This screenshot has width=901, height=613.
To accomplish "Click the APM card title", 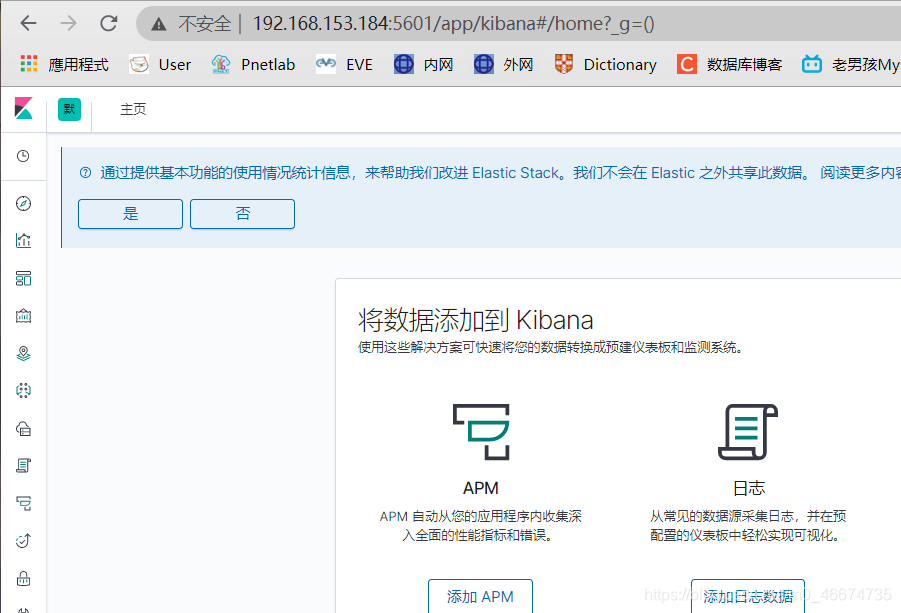I will point(481,488).
